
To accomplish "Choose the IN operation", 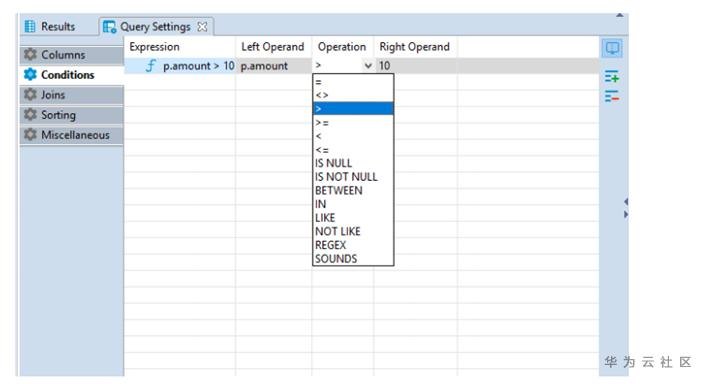I will pyautogui.click(x=353, y=204).
